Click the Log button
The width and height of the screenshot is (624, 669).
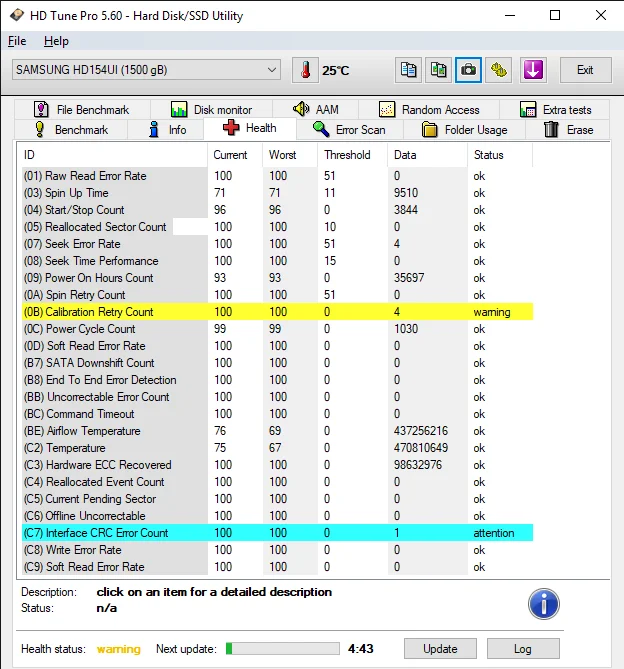pos(523,649)
